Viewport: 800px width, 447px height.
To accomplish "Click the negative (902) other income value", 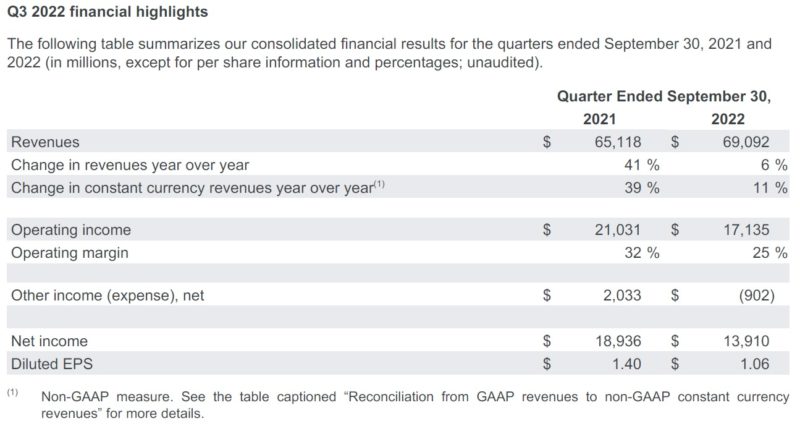I will click(765, 296).
